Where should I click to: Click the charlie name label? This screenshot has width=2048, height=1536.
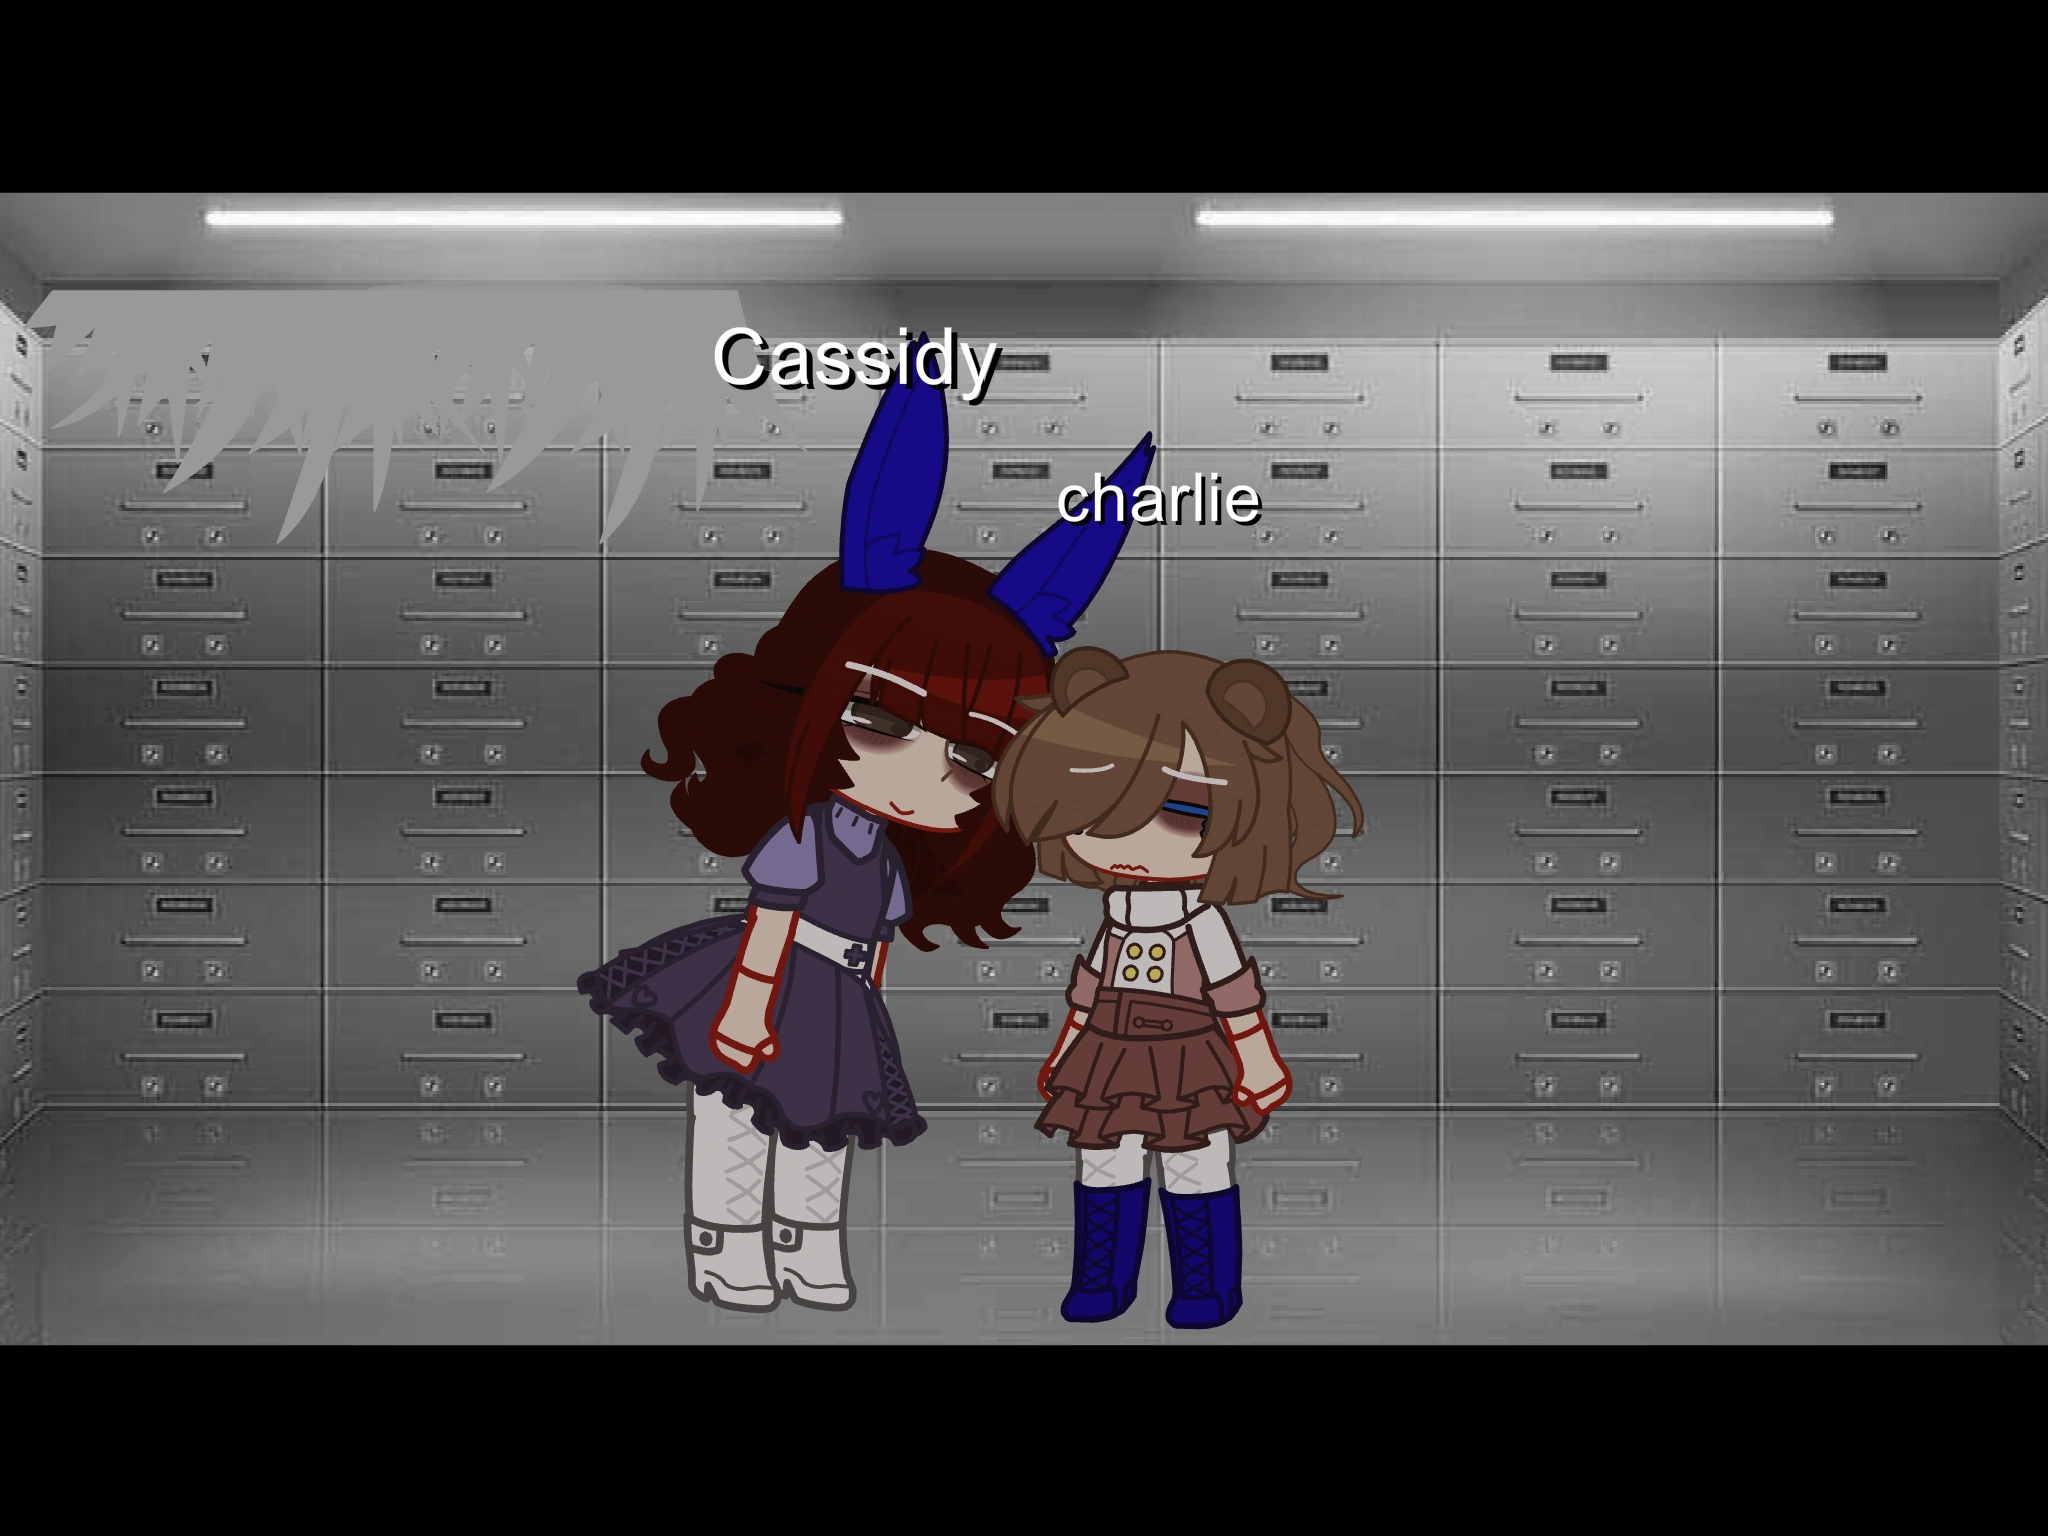[1158, 499]
